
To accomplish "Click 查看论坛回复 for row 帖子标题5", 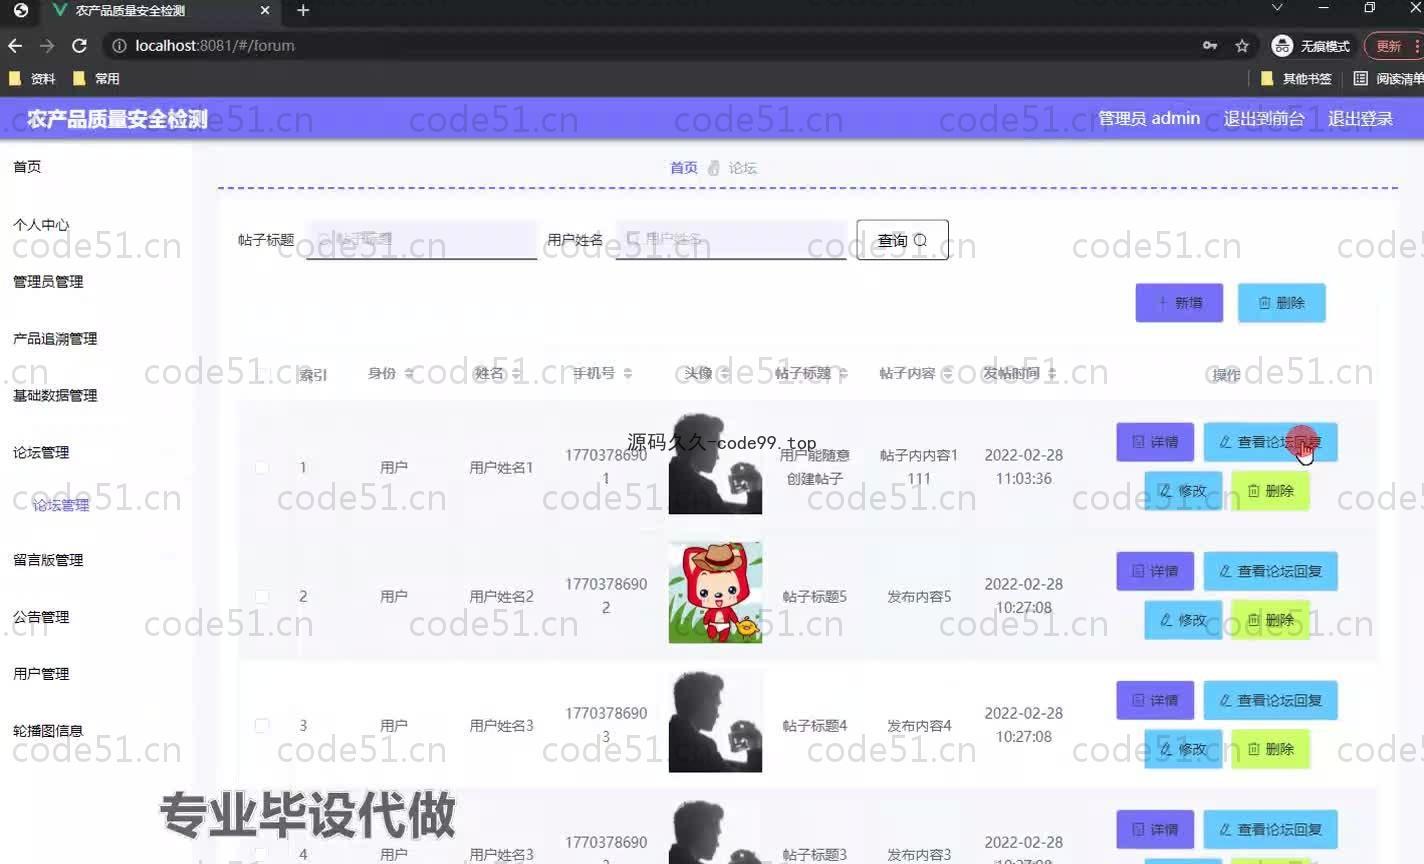I will click(1270, 571).
